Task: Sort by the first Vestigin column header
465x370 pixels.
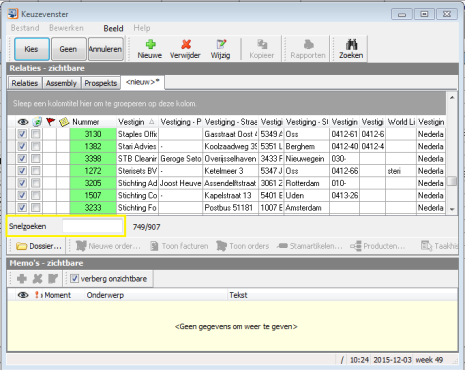Action: click(137, 122)
